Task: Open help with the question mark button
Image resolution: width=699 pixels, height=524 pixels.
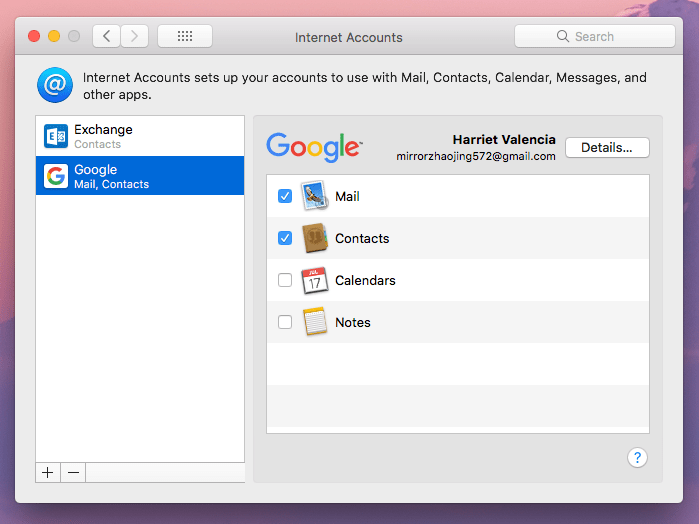Action: (637, 458)
